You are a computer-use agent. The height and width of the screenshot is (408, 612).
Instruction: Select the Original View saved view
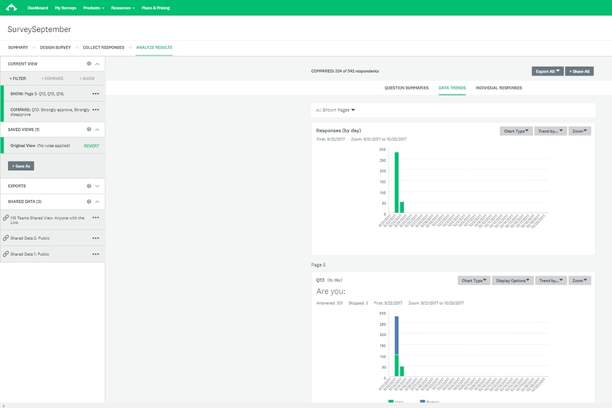point(40,146)
